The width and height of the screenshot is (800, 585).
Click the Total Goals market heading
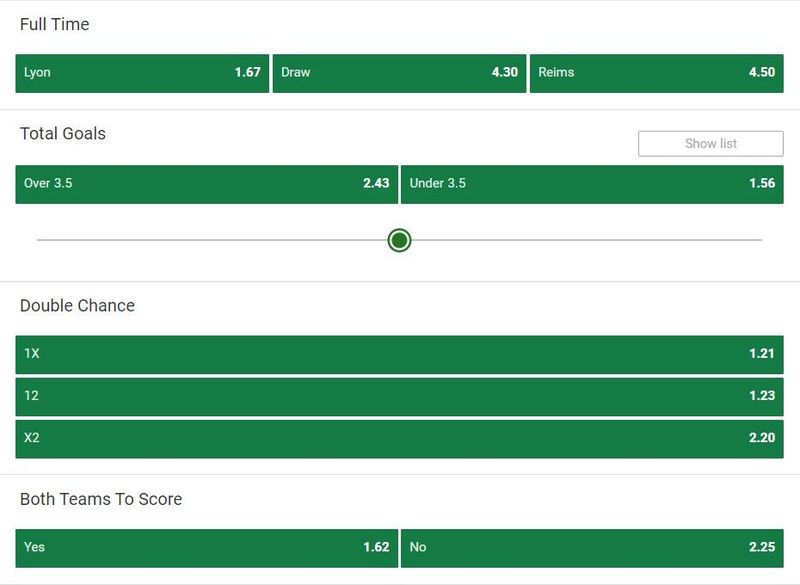click(x=63, y=134)
